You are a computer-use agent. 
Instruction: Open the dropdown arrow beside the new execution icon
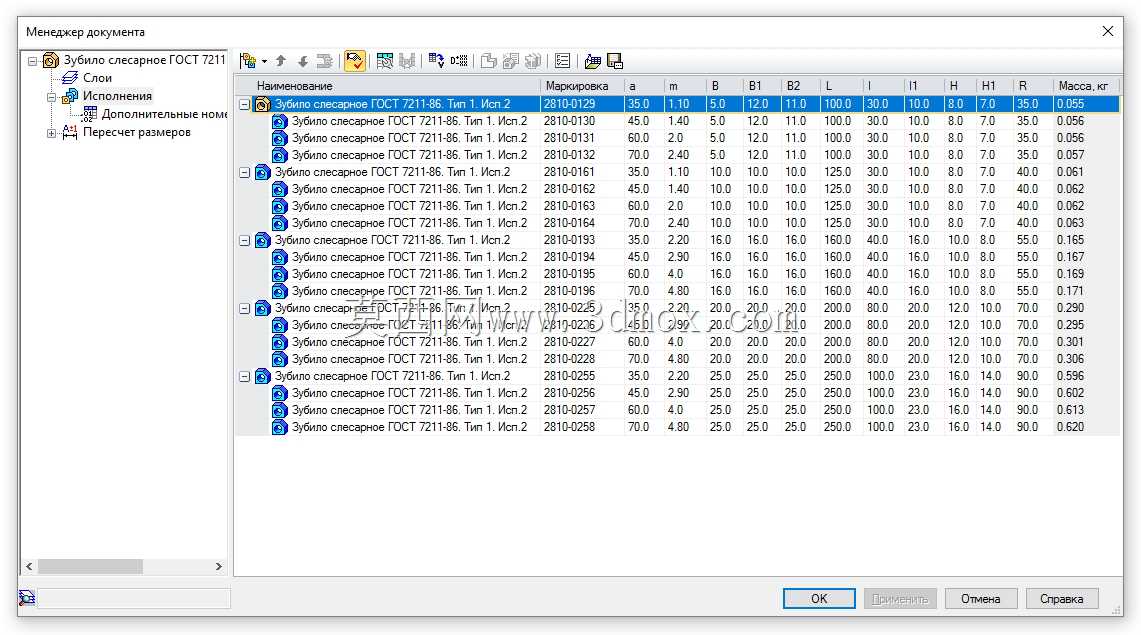coord(264,62)
